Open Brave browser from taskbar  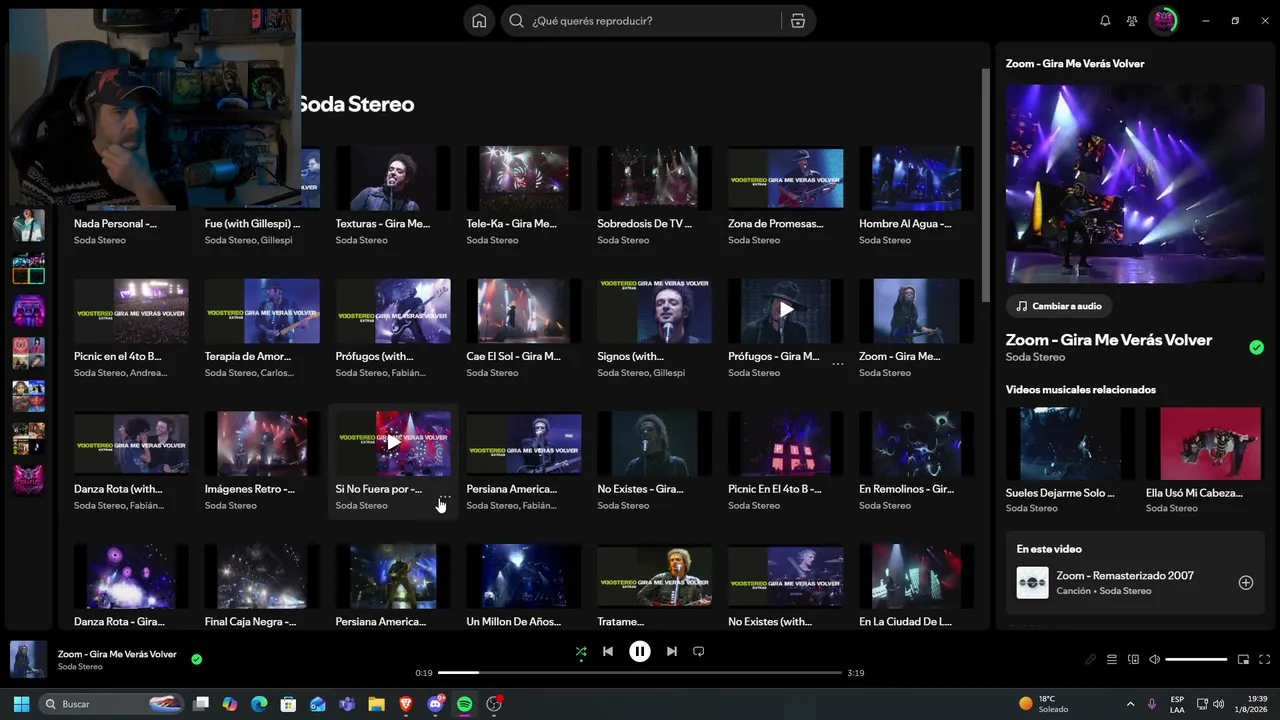406,704
